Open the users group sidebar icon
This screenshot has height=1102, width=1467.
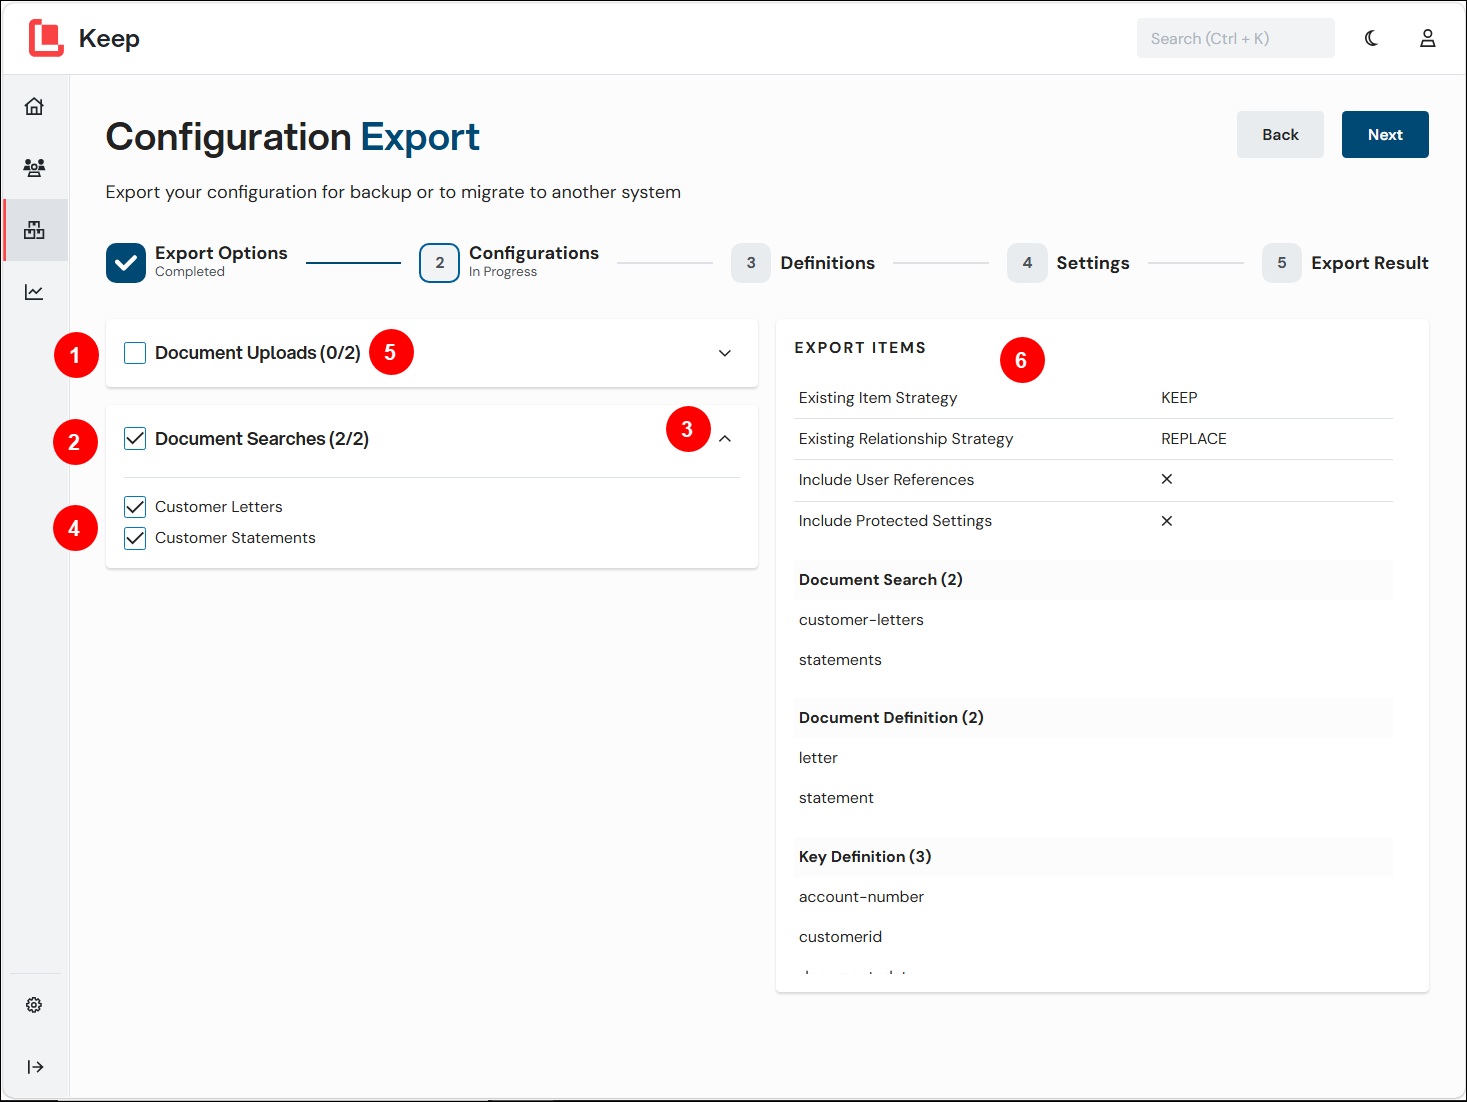click(x=34, y=168)
